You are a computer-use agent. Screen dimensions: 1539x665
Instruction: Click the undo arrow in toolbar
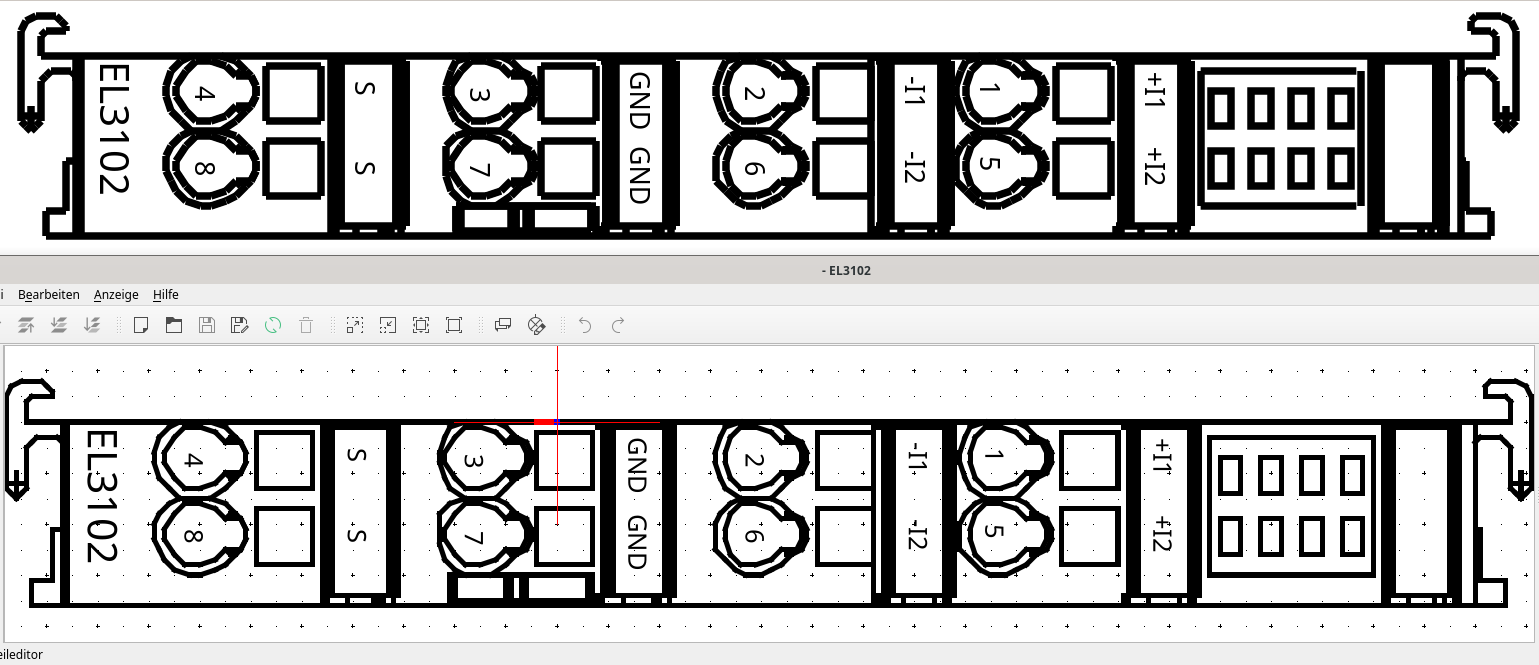tap(585, 325)
